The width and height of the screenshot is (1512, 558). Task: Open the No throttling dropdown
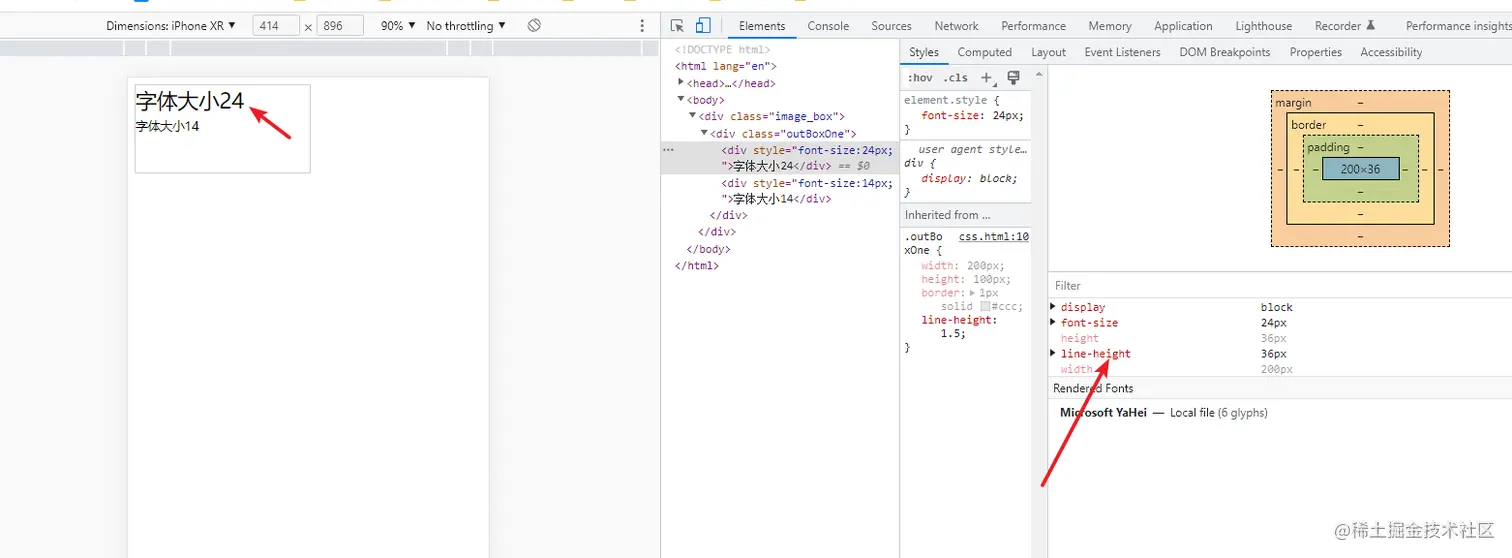[x=466, y=26]
